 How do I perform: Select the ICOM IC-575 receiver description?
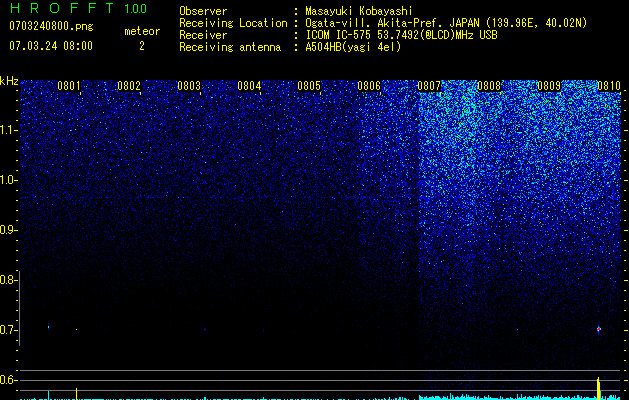click(x=401, y=35)
